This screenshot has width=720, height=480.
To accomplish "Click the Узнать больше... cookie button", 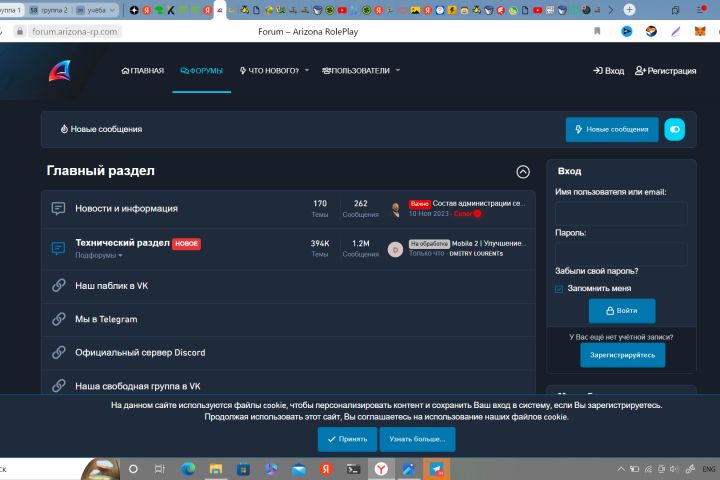I will [417, 439].
